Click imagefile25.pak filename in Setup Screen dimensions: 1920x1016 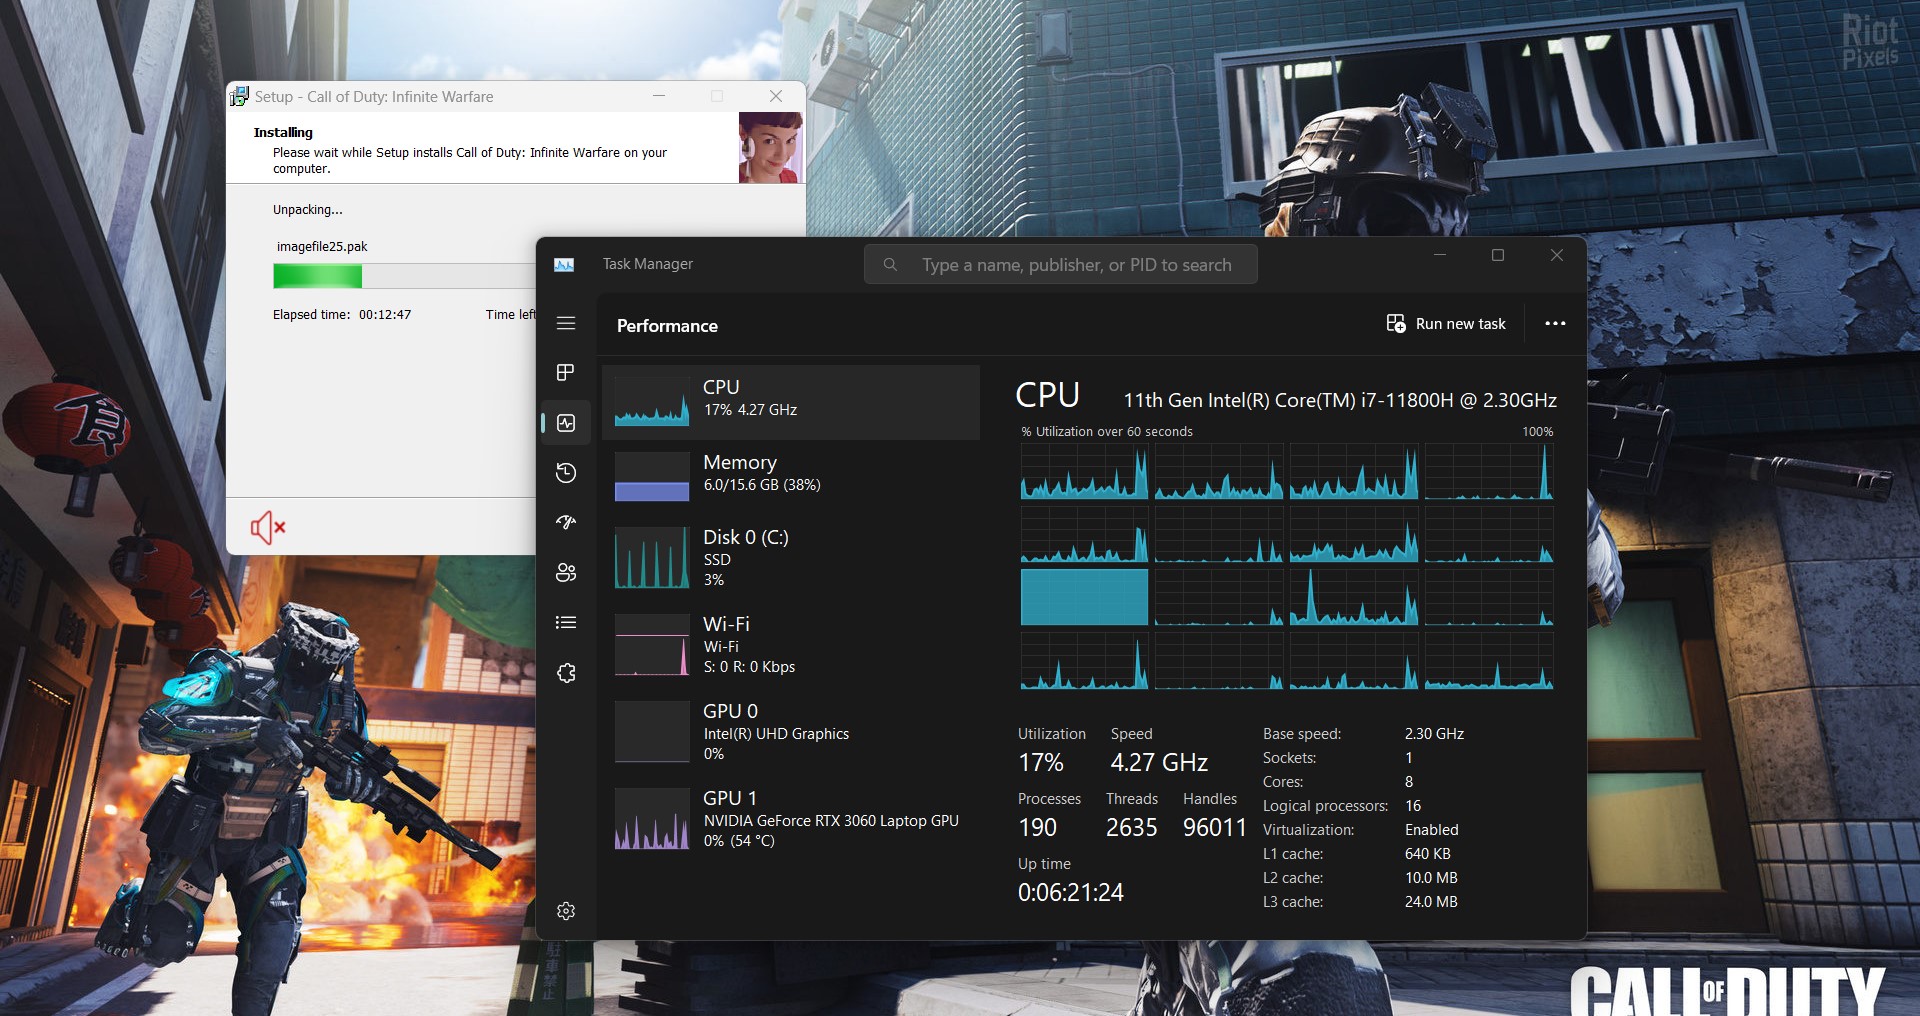322,247
